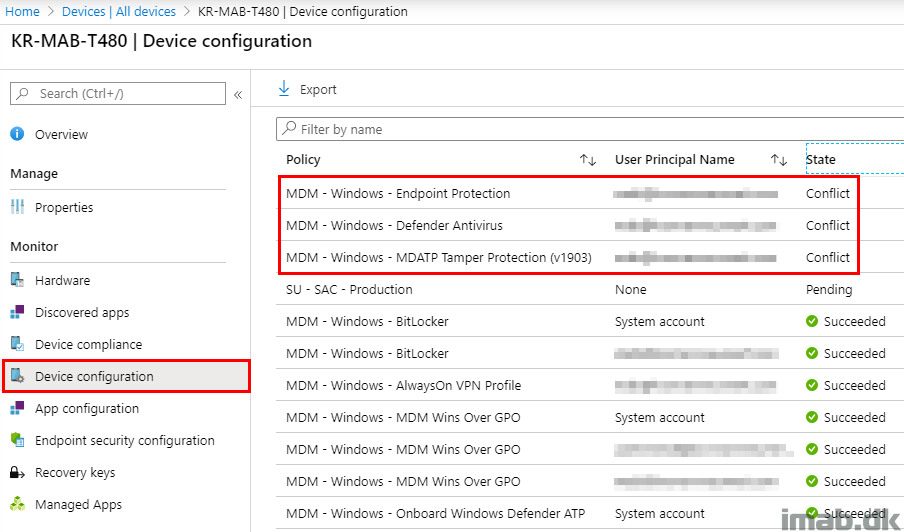Click the State column header
Viewport: 904px width, 532px height.
(820, 160)
